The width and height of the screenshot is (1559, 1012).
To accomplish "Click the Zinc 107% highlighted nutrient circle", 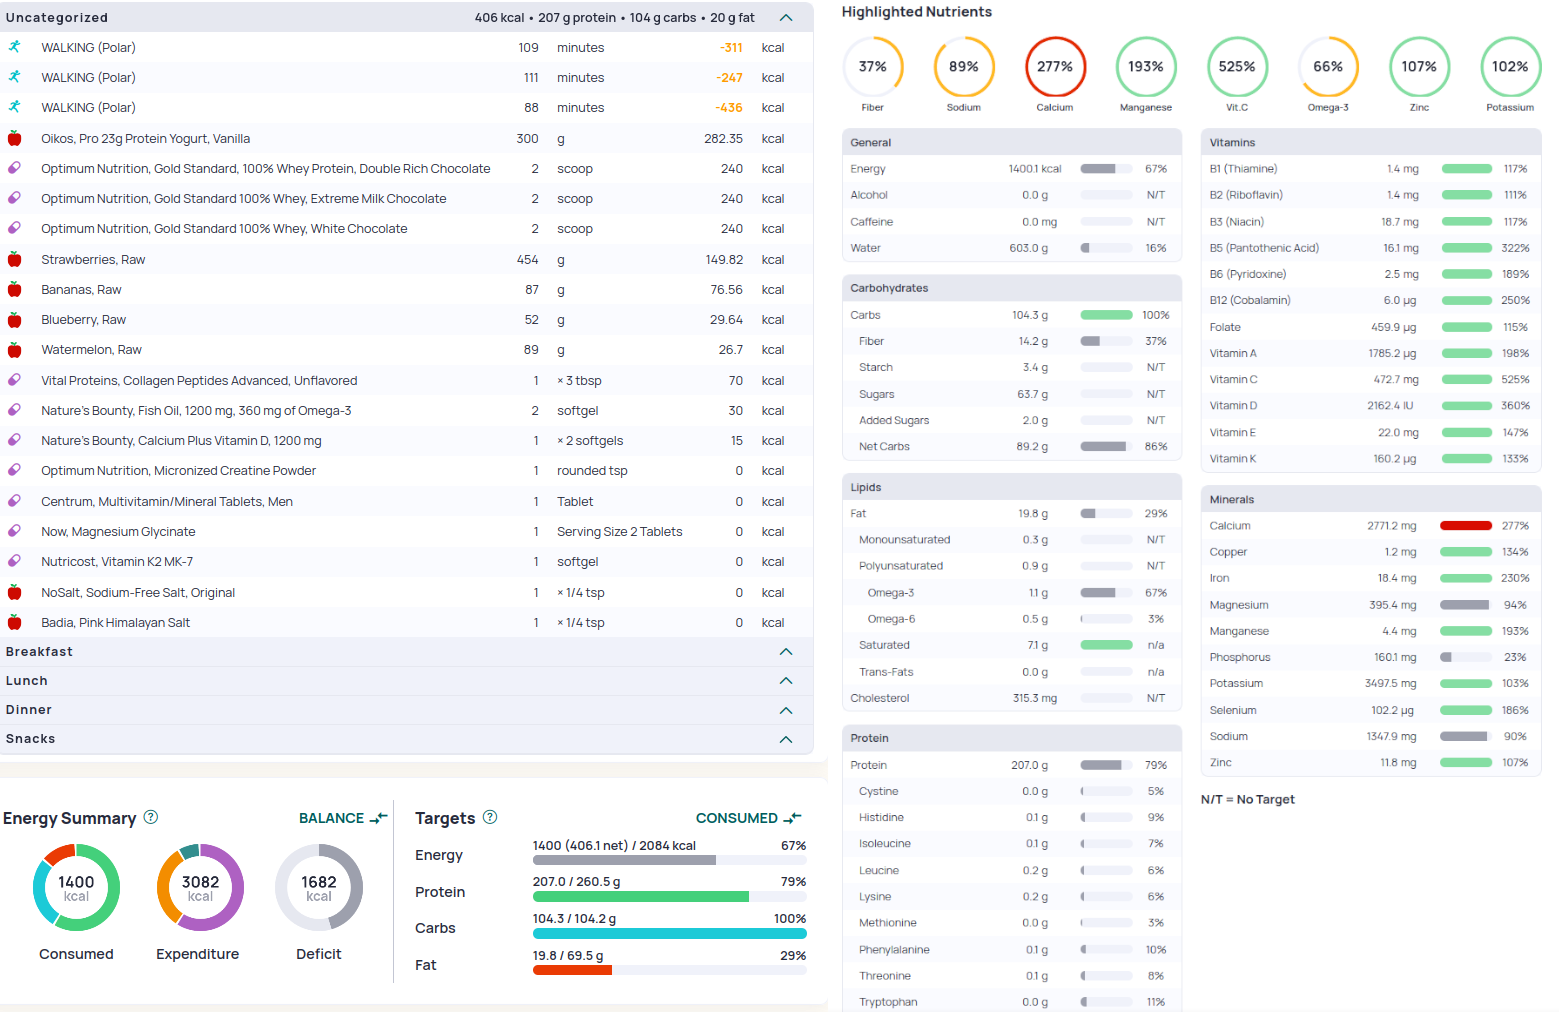I will point(1419,67).
